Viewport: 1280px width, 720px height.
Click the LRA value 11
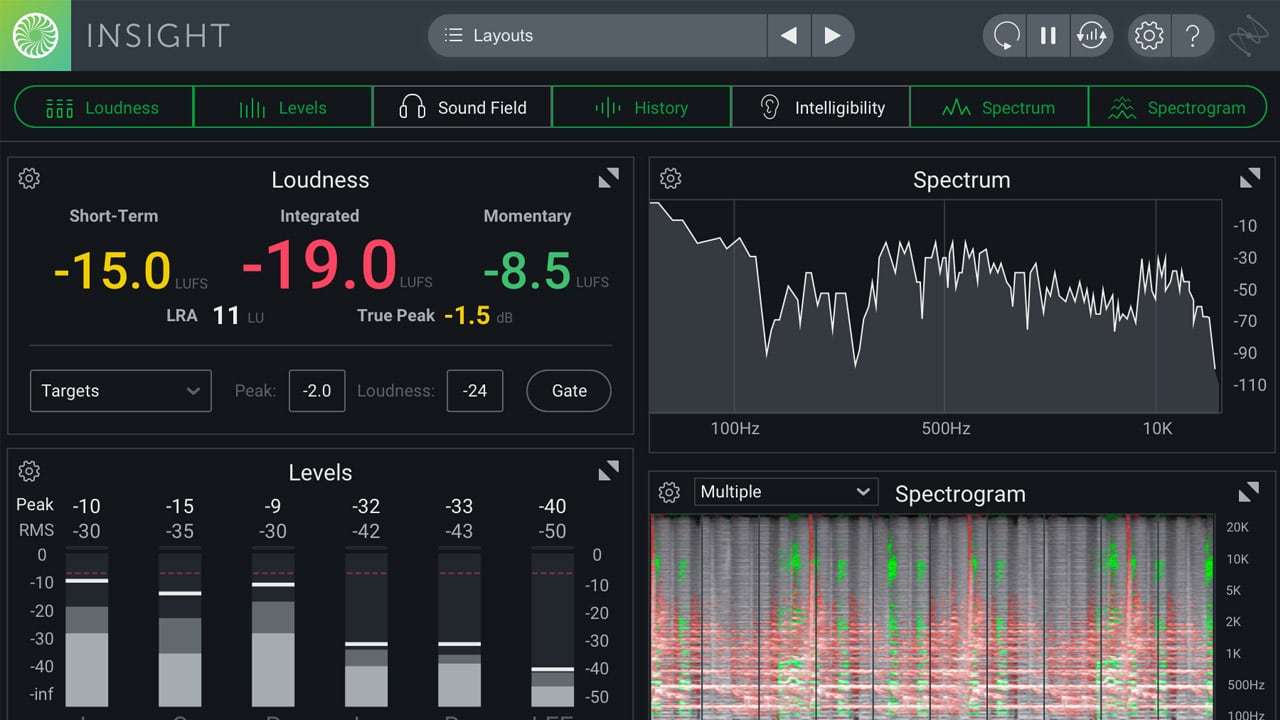(x=226, y=316)
